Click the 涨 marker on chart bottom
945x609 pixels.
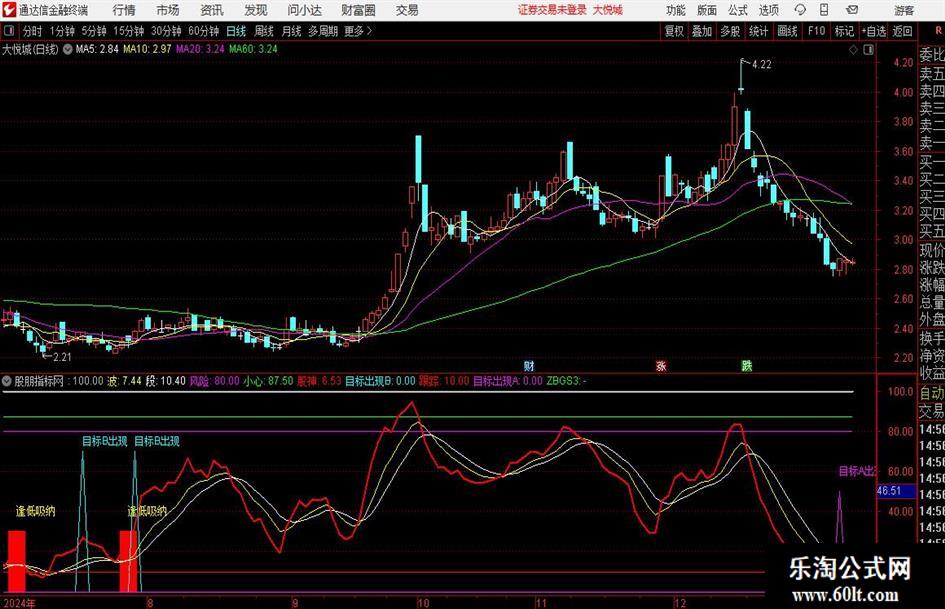click(661, 365)
